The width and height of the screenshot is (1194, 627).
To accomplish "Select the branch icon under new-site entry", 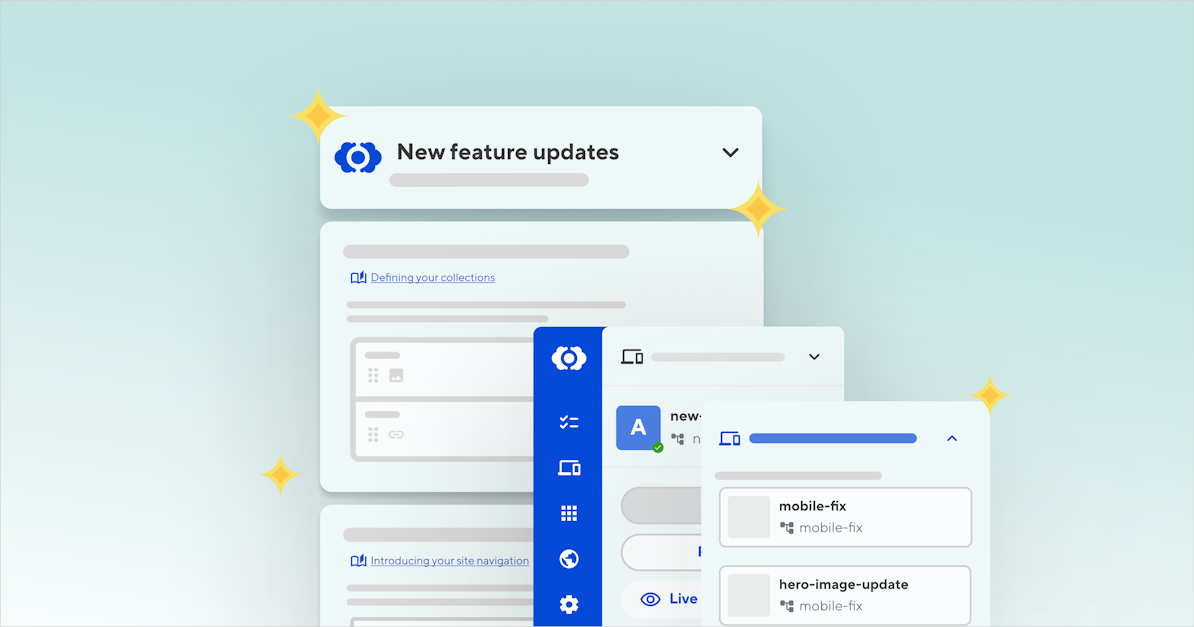I will coord(678,441).
